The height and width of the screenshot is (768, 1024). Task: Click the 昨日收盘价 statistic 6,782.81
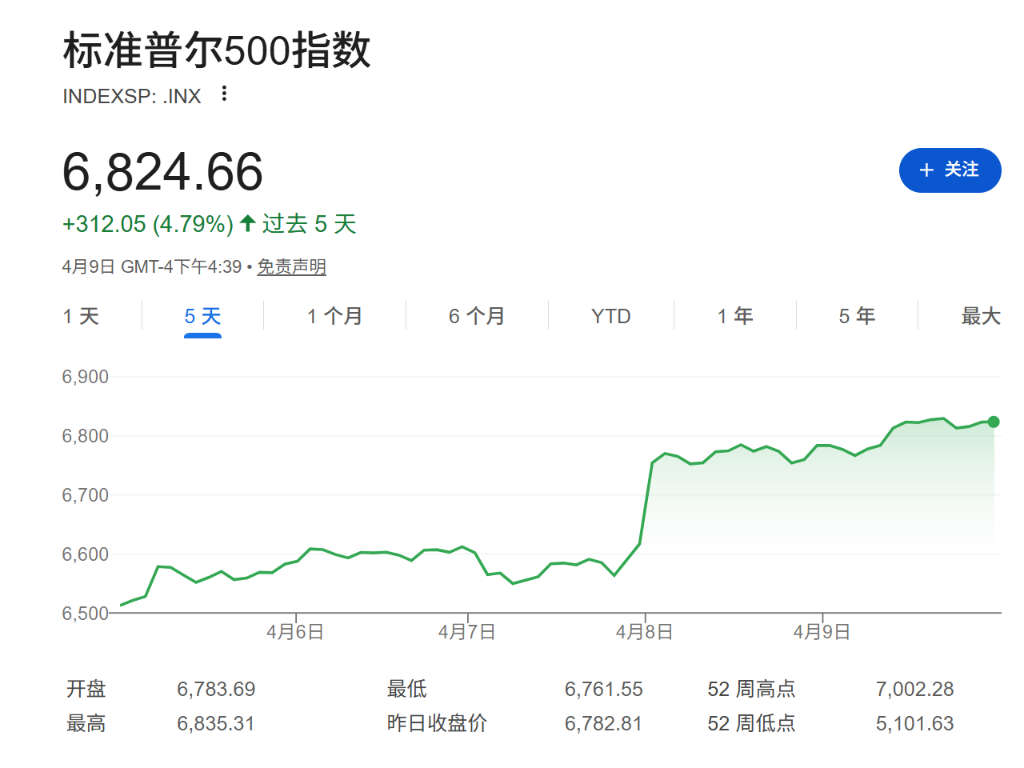tap(602, 722)
